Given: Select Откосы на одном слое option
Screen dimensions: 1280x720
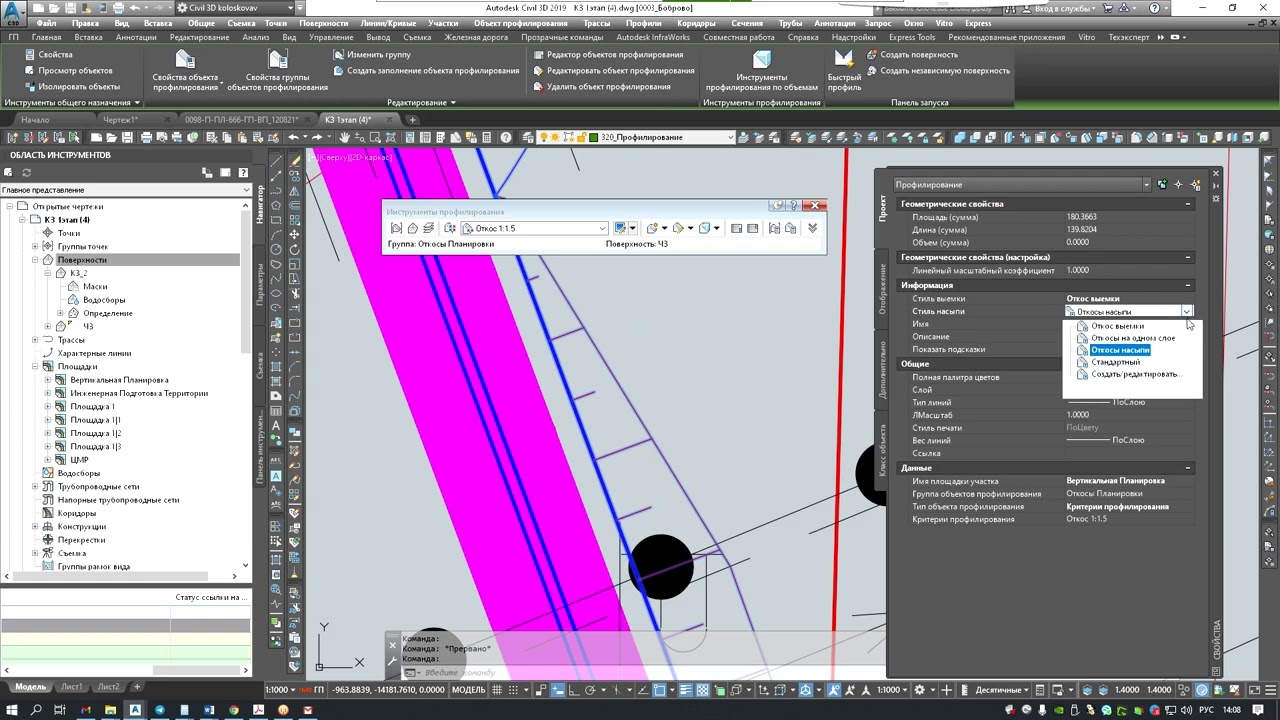Looking at the screenshot, I should click(1133, 338).
